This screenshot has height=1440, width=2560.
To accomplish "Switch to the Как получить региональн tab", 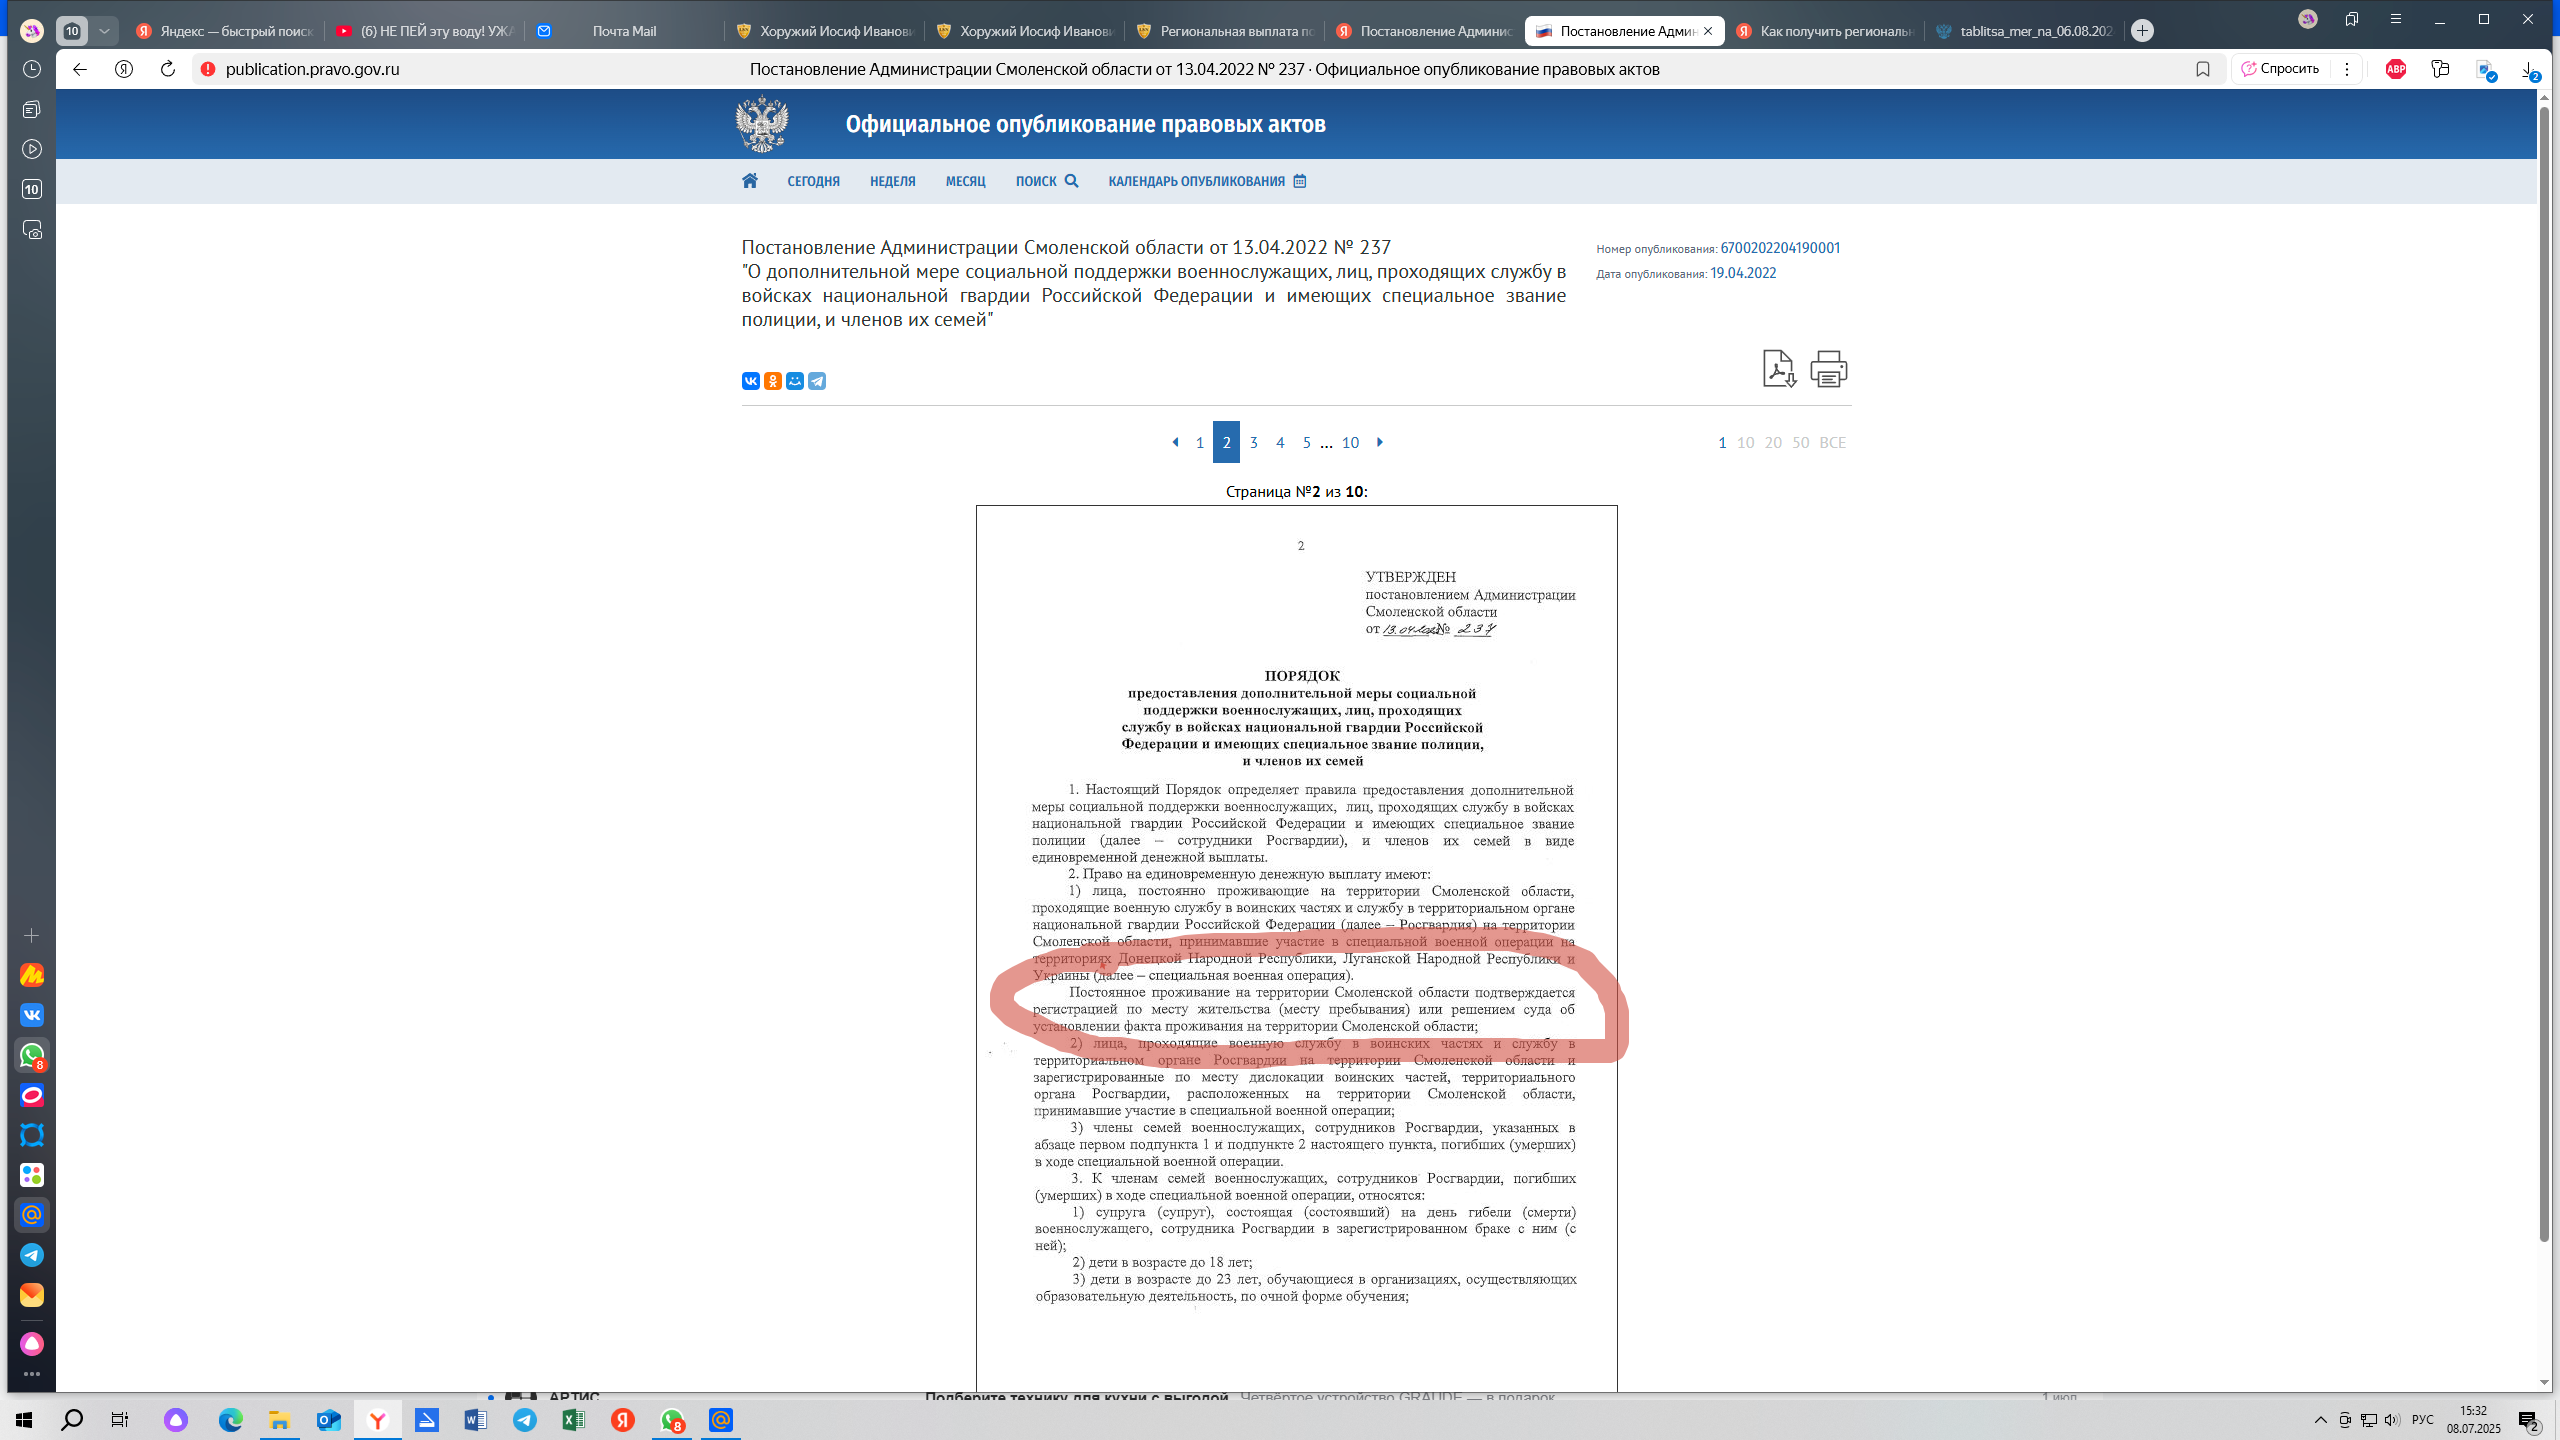I will tap(1824, 31).
